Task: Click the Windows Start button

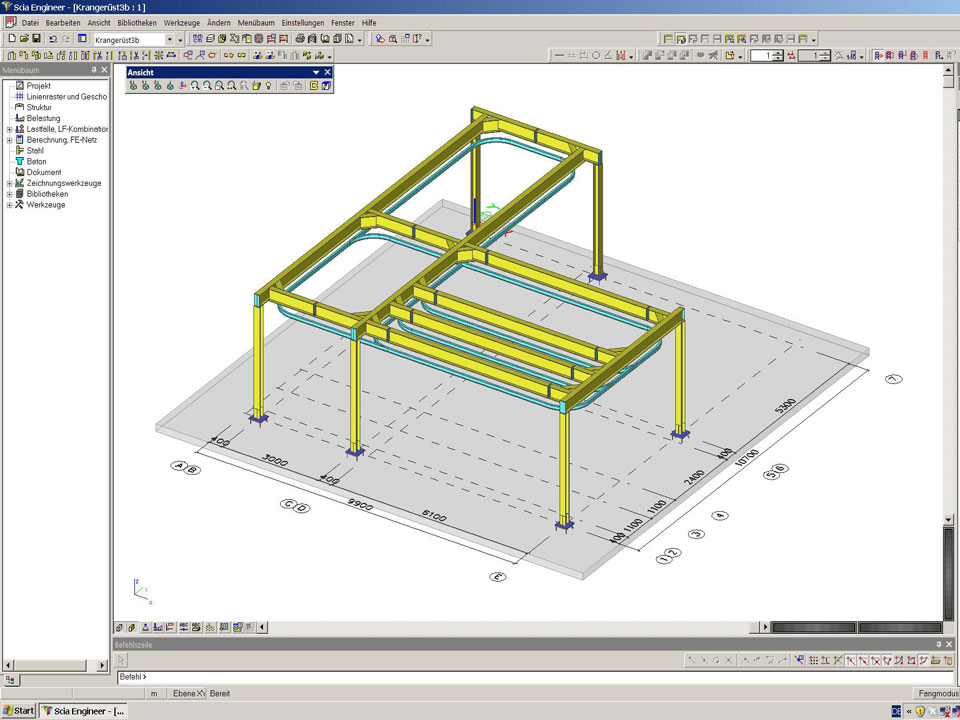Action: pyautogui.click(x=18, y=711)
